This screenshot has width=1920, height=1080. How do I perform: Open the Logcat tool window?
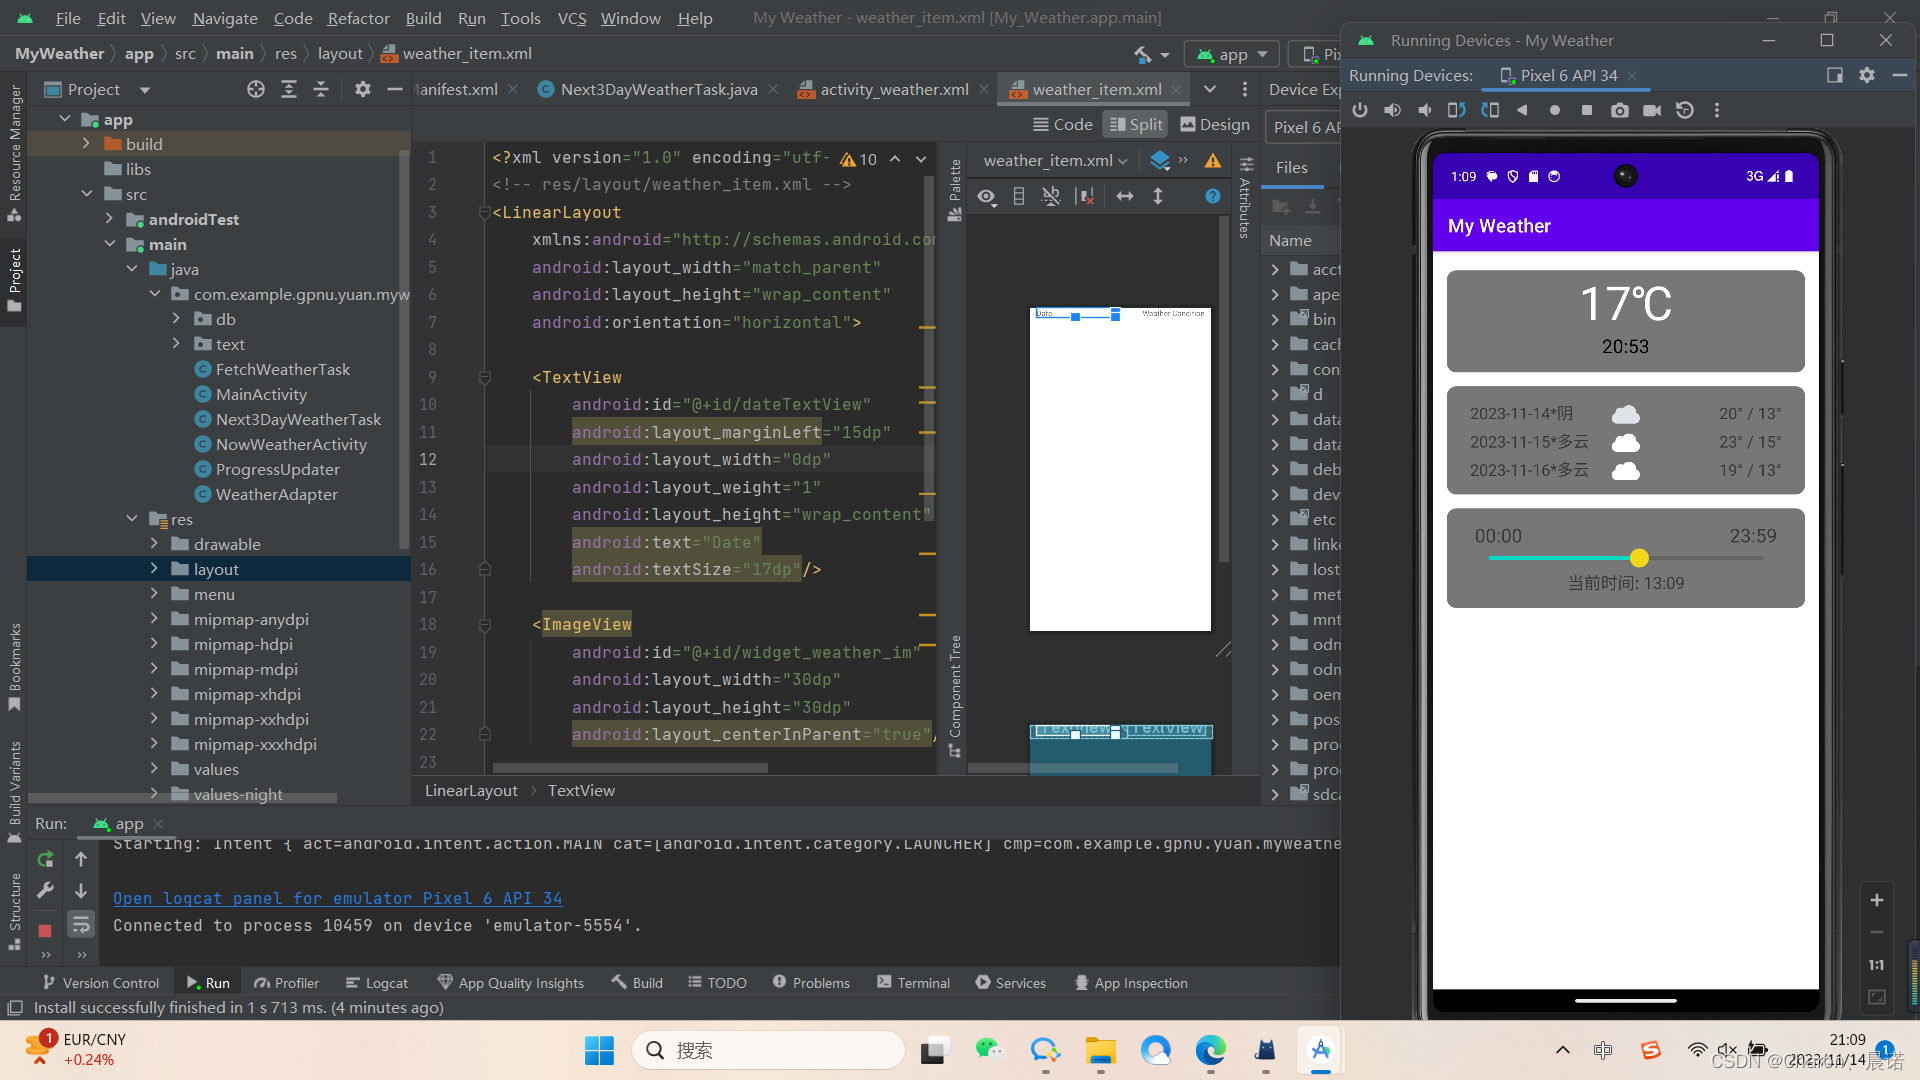(x=377, y=983)
